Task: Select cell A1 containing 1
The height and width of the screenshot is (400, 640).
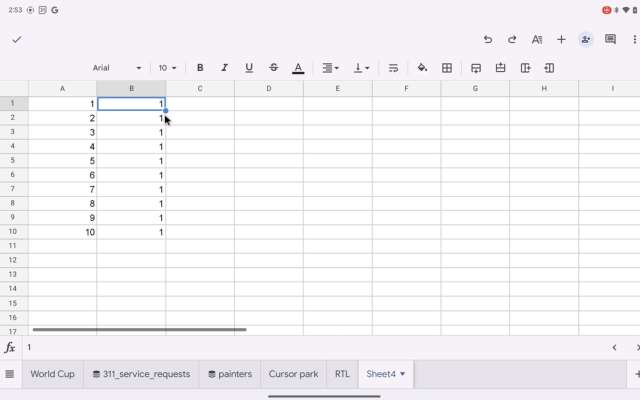Action: 62,104
